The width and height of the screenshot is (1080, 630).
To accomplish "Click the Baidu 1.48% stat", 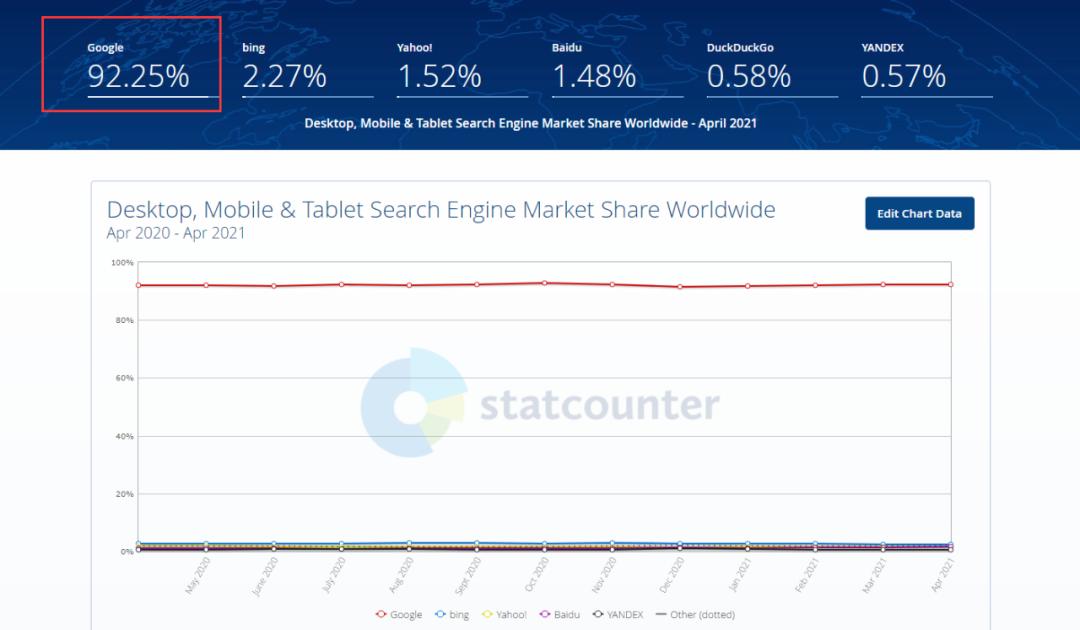I will [x=594, y=76].
